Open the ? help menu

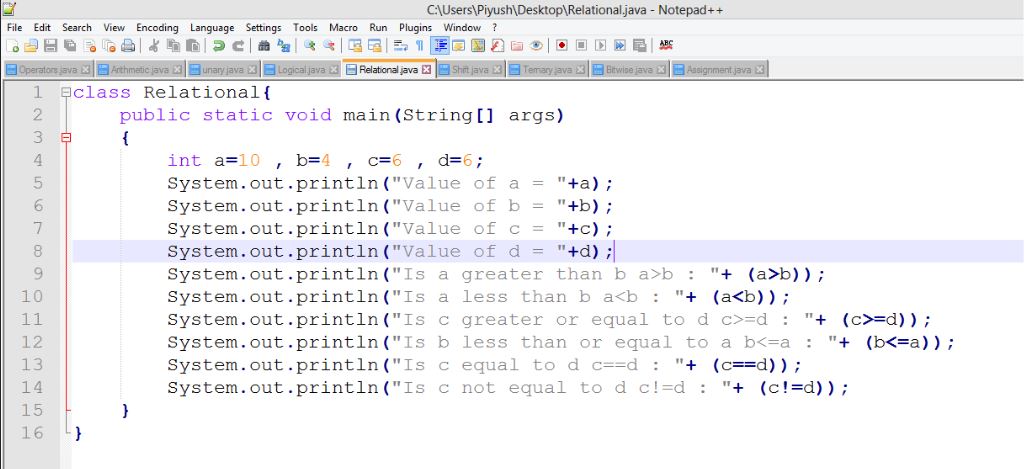click(495, 27)
